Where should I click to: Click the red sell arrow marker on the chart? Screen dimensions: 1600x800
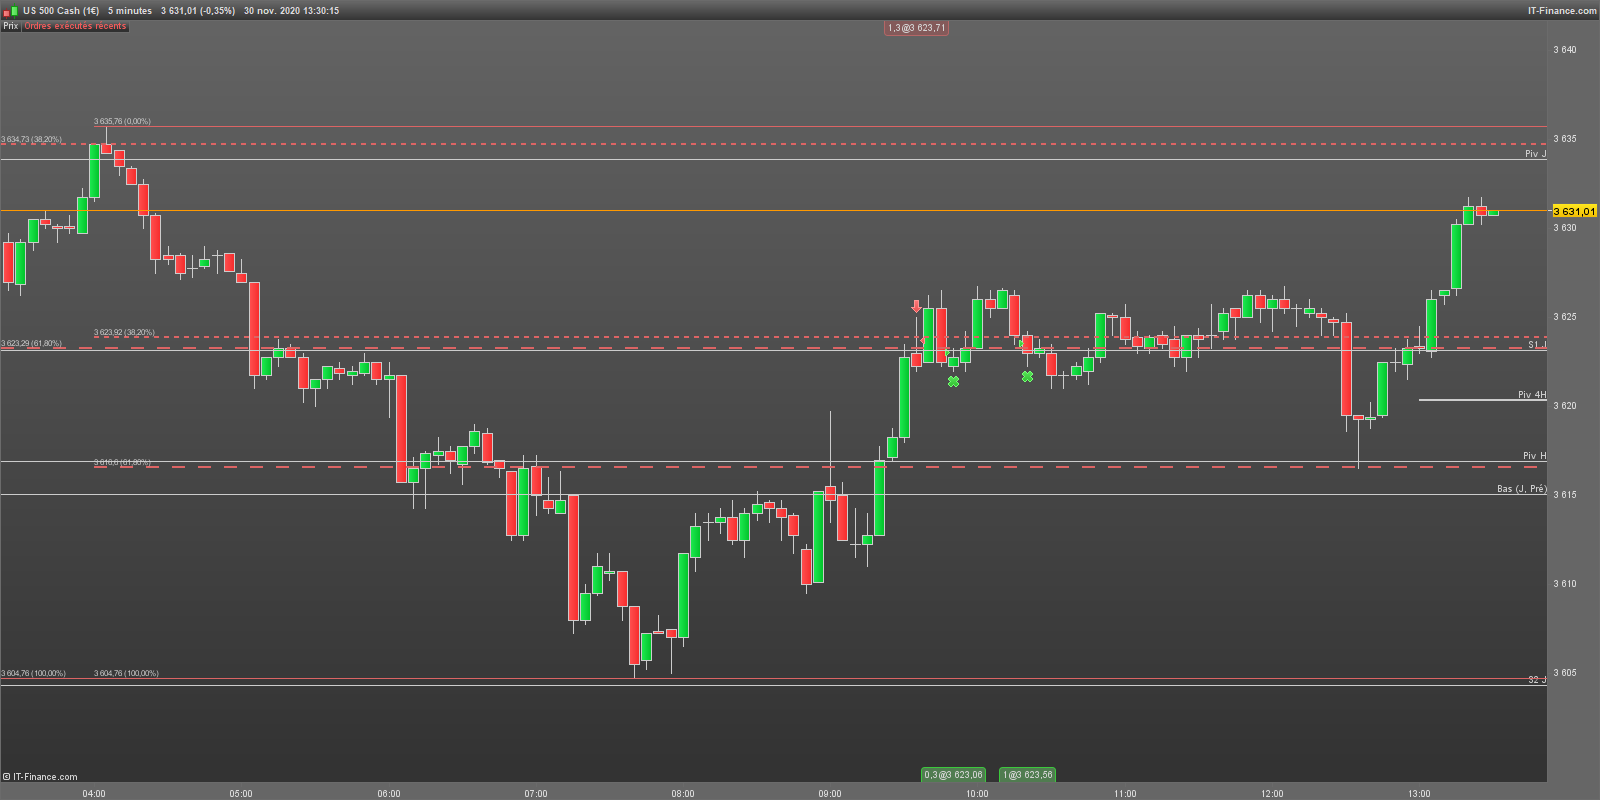(x=916, y=307)
